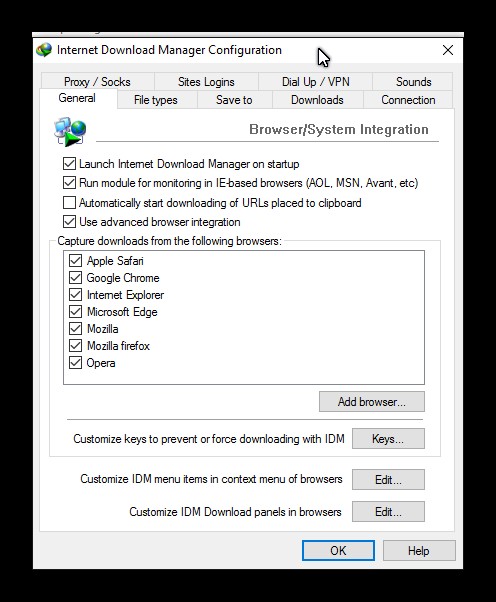
Task: Click Capture downloads from the following browsers label
Action: [169, 241]
